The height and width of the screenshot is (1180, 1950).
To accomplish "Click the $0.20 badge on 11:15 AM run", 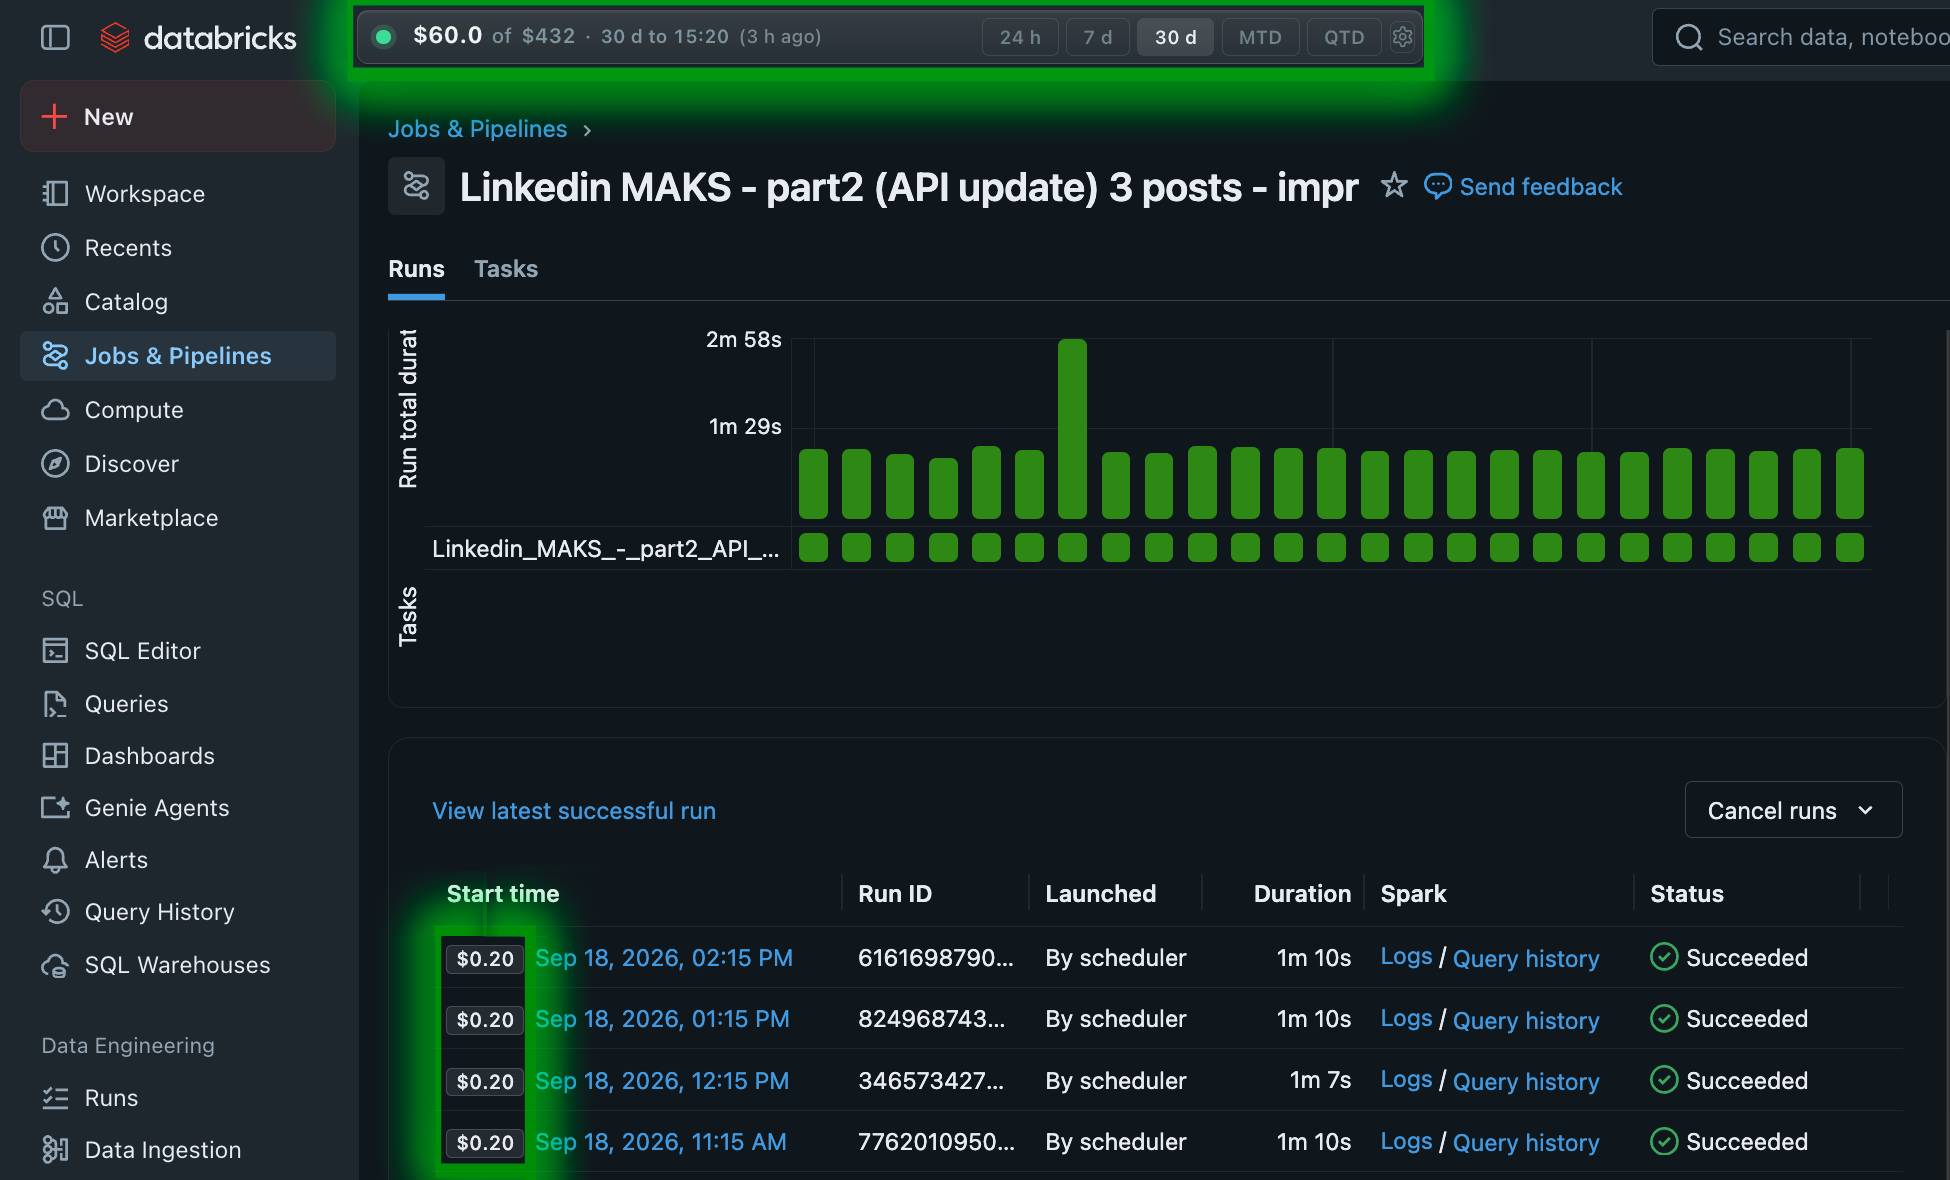I will point(485,1143).
